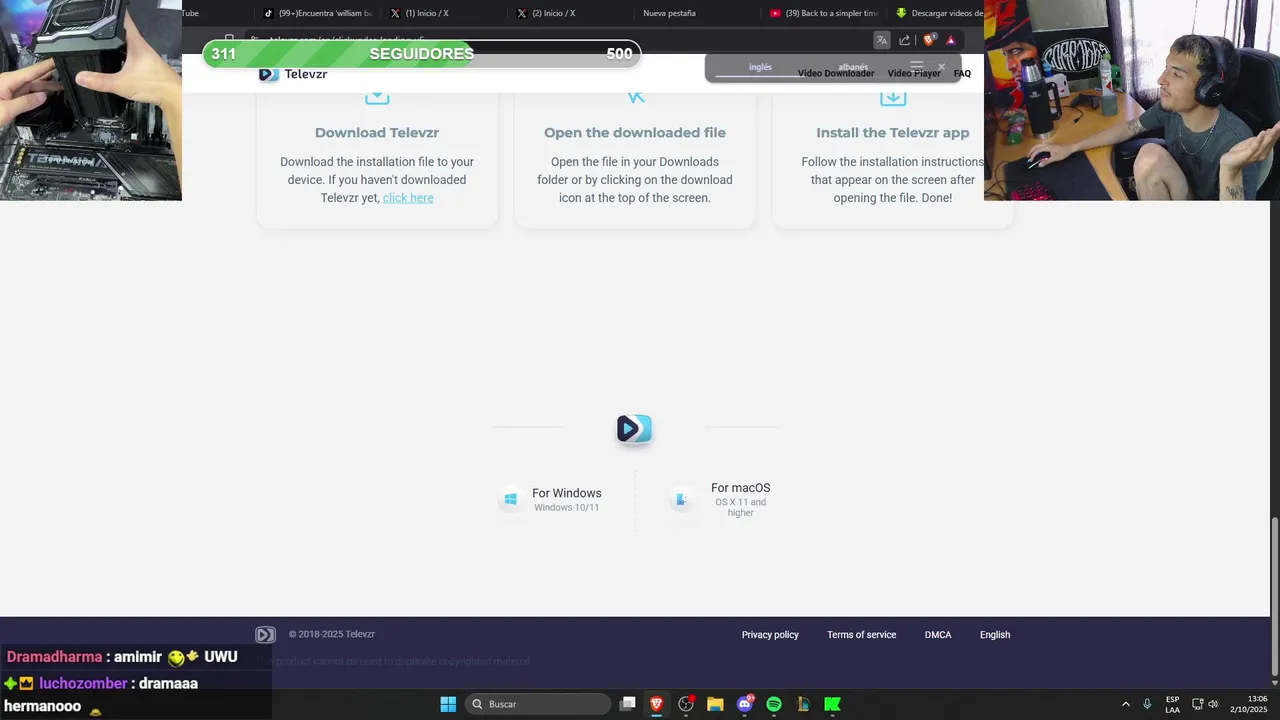
Task: Open the Privacy policy footer link
Action: (x=770, y=635)
